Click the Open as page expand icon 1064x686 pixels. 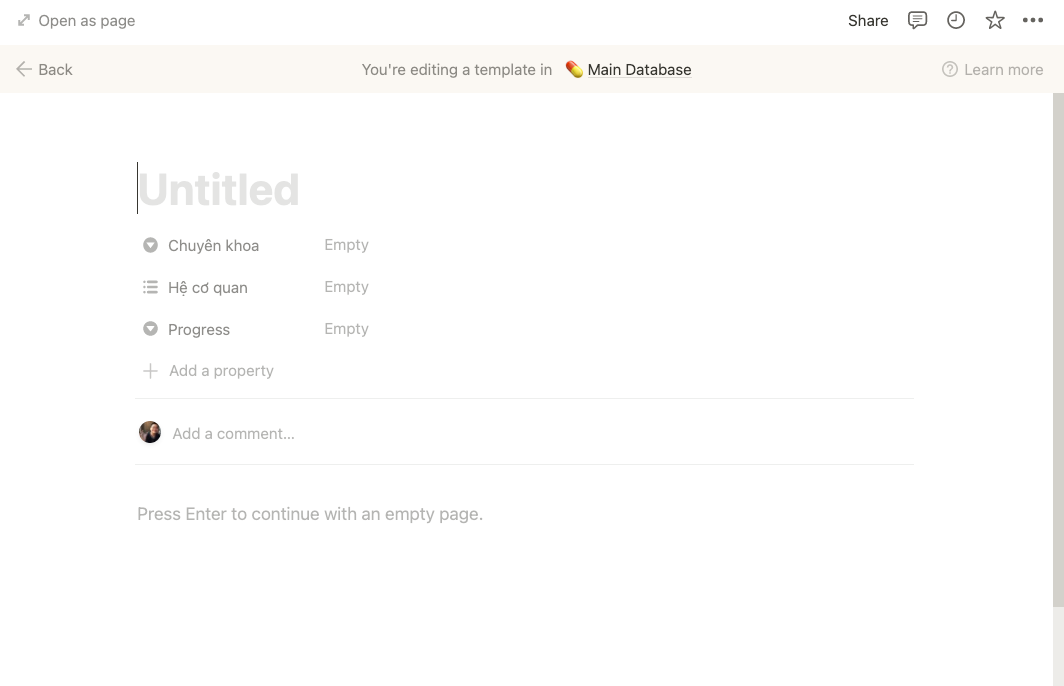pyautogui.click(x=22, y=19)
